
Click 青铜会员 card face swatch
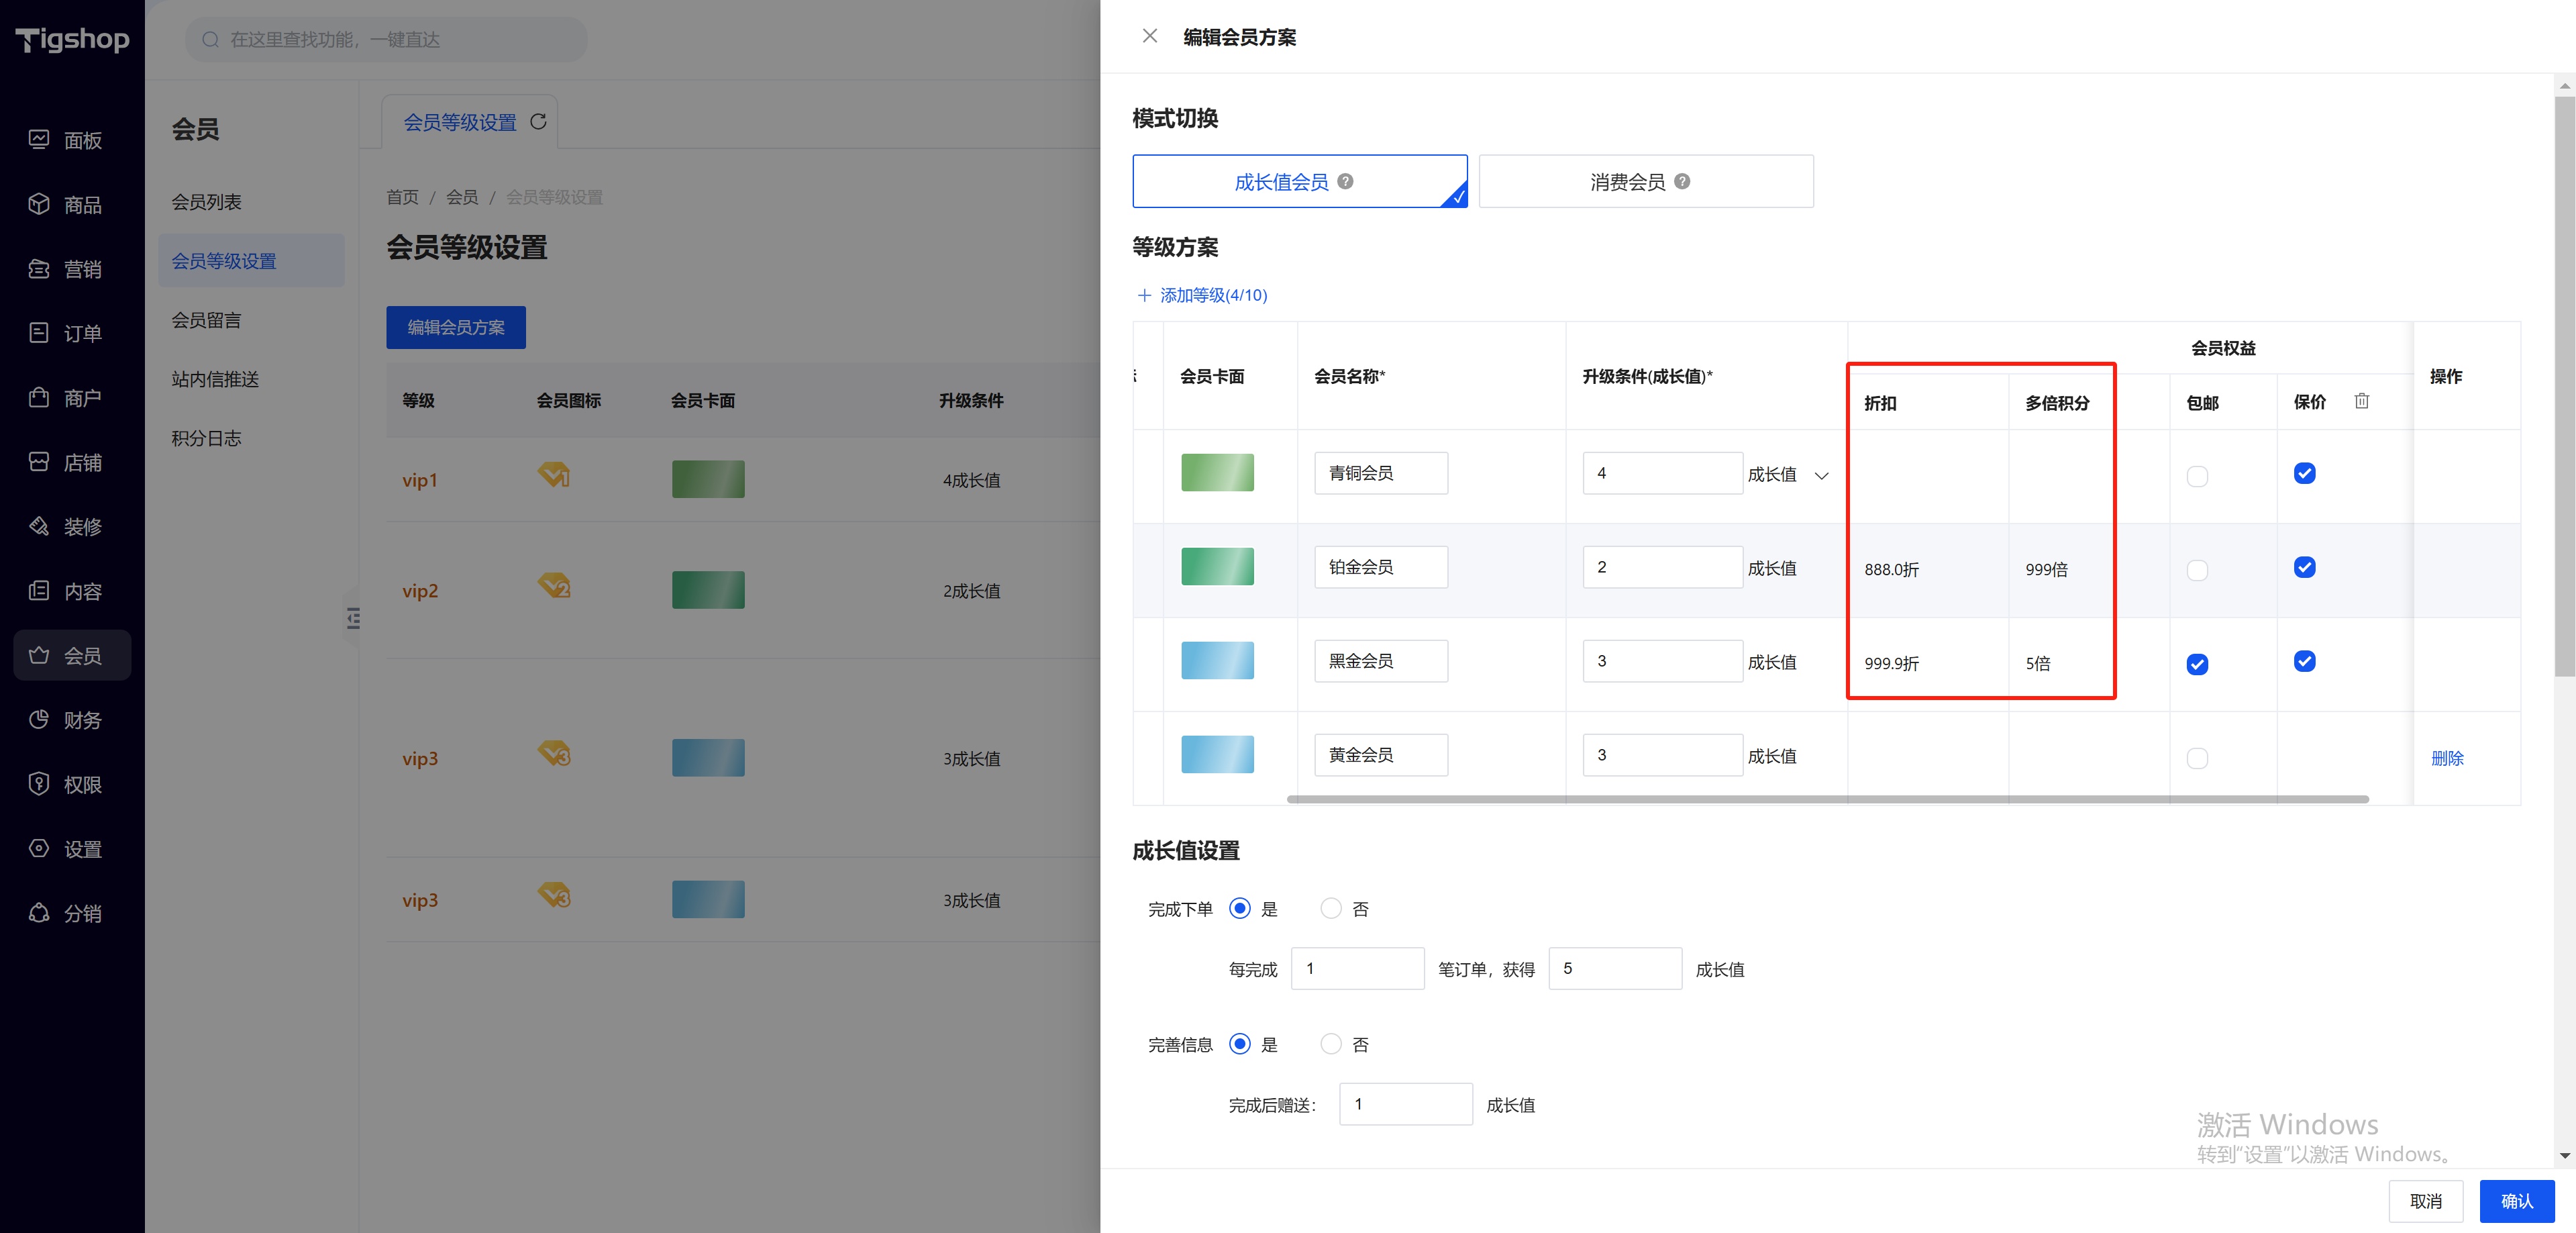[1217, 472]
